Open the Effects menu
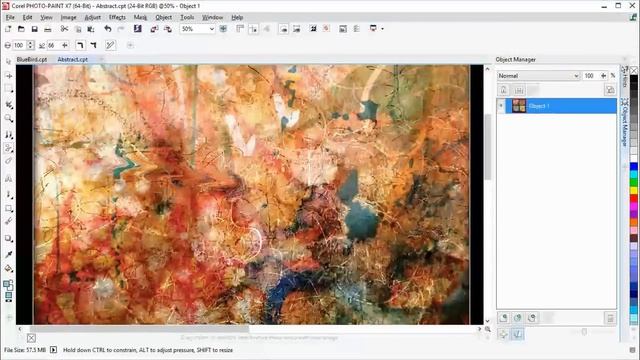 (x=117, y=18)
